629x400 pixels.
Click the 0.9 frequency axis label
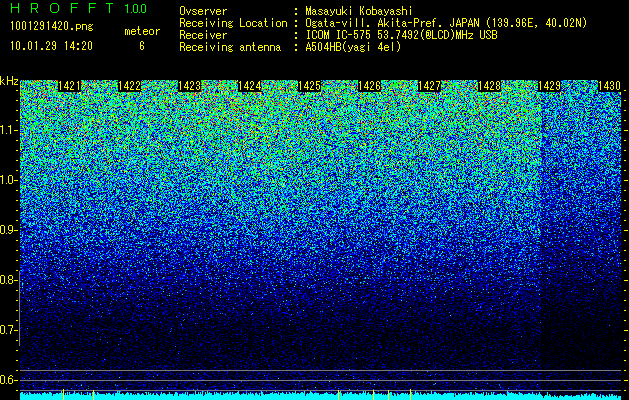9,230
